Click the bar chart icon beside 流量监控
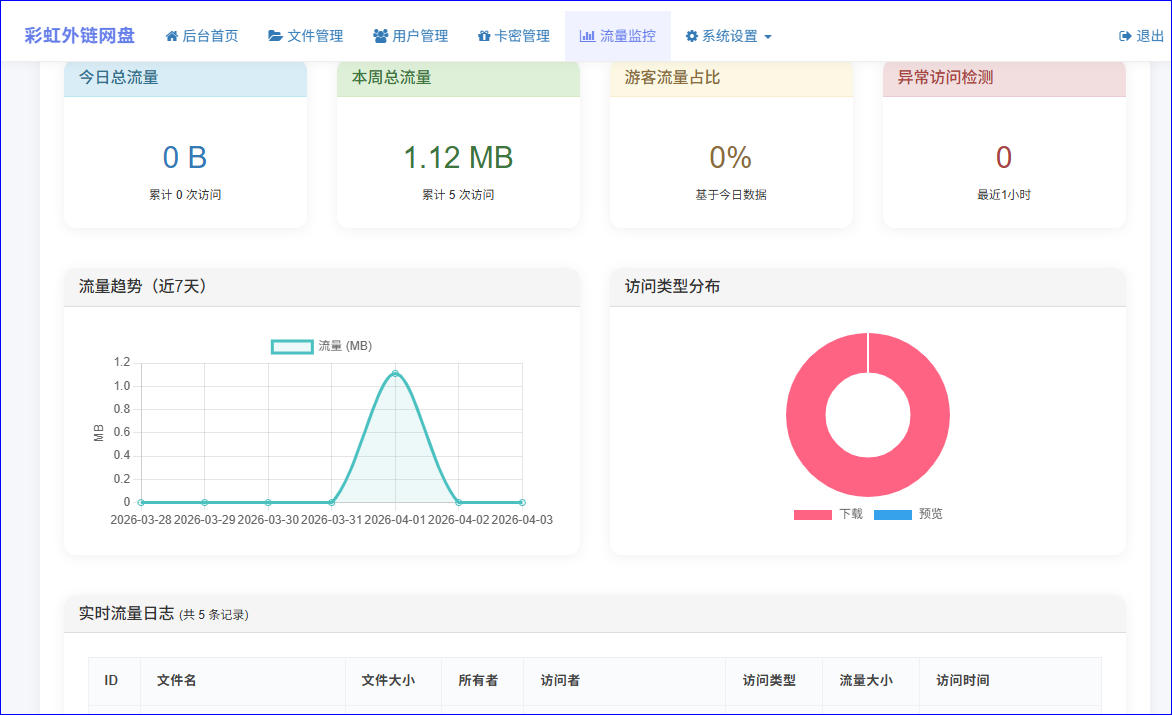Image resolution: width=1172 pixels, height=715 pixels. (587, 36)
